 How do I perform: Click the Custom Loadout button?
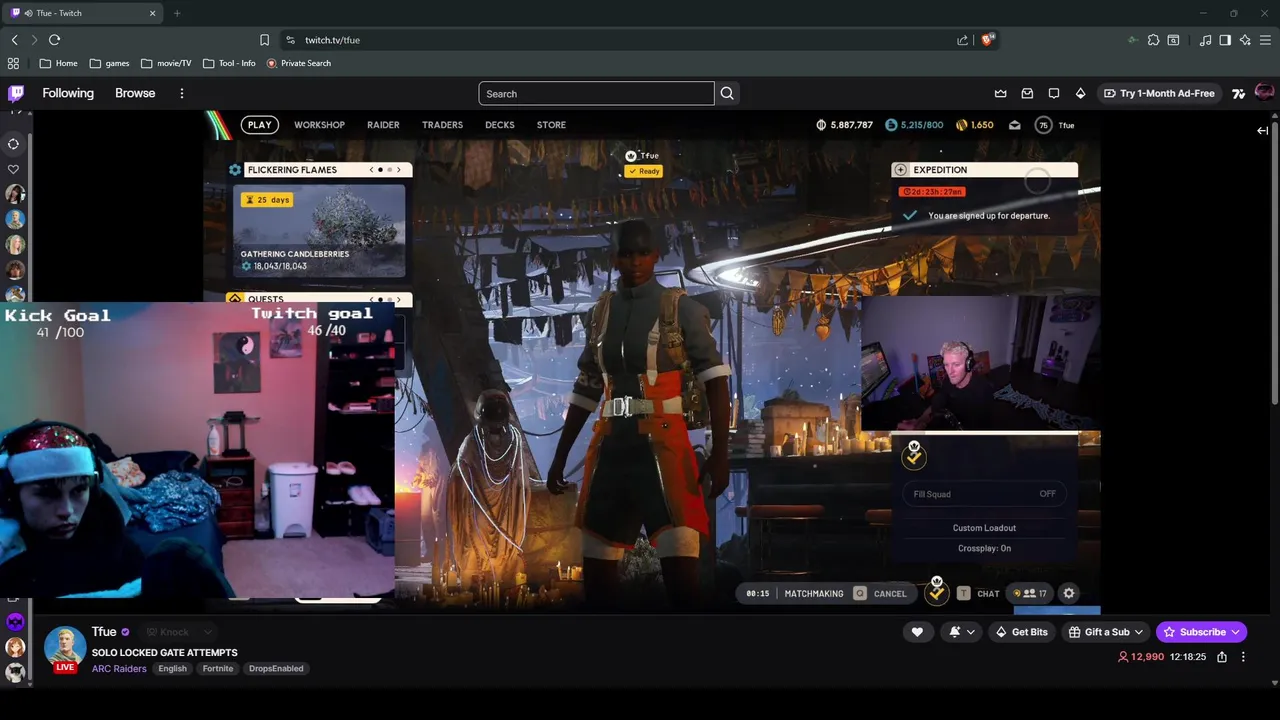984,528
